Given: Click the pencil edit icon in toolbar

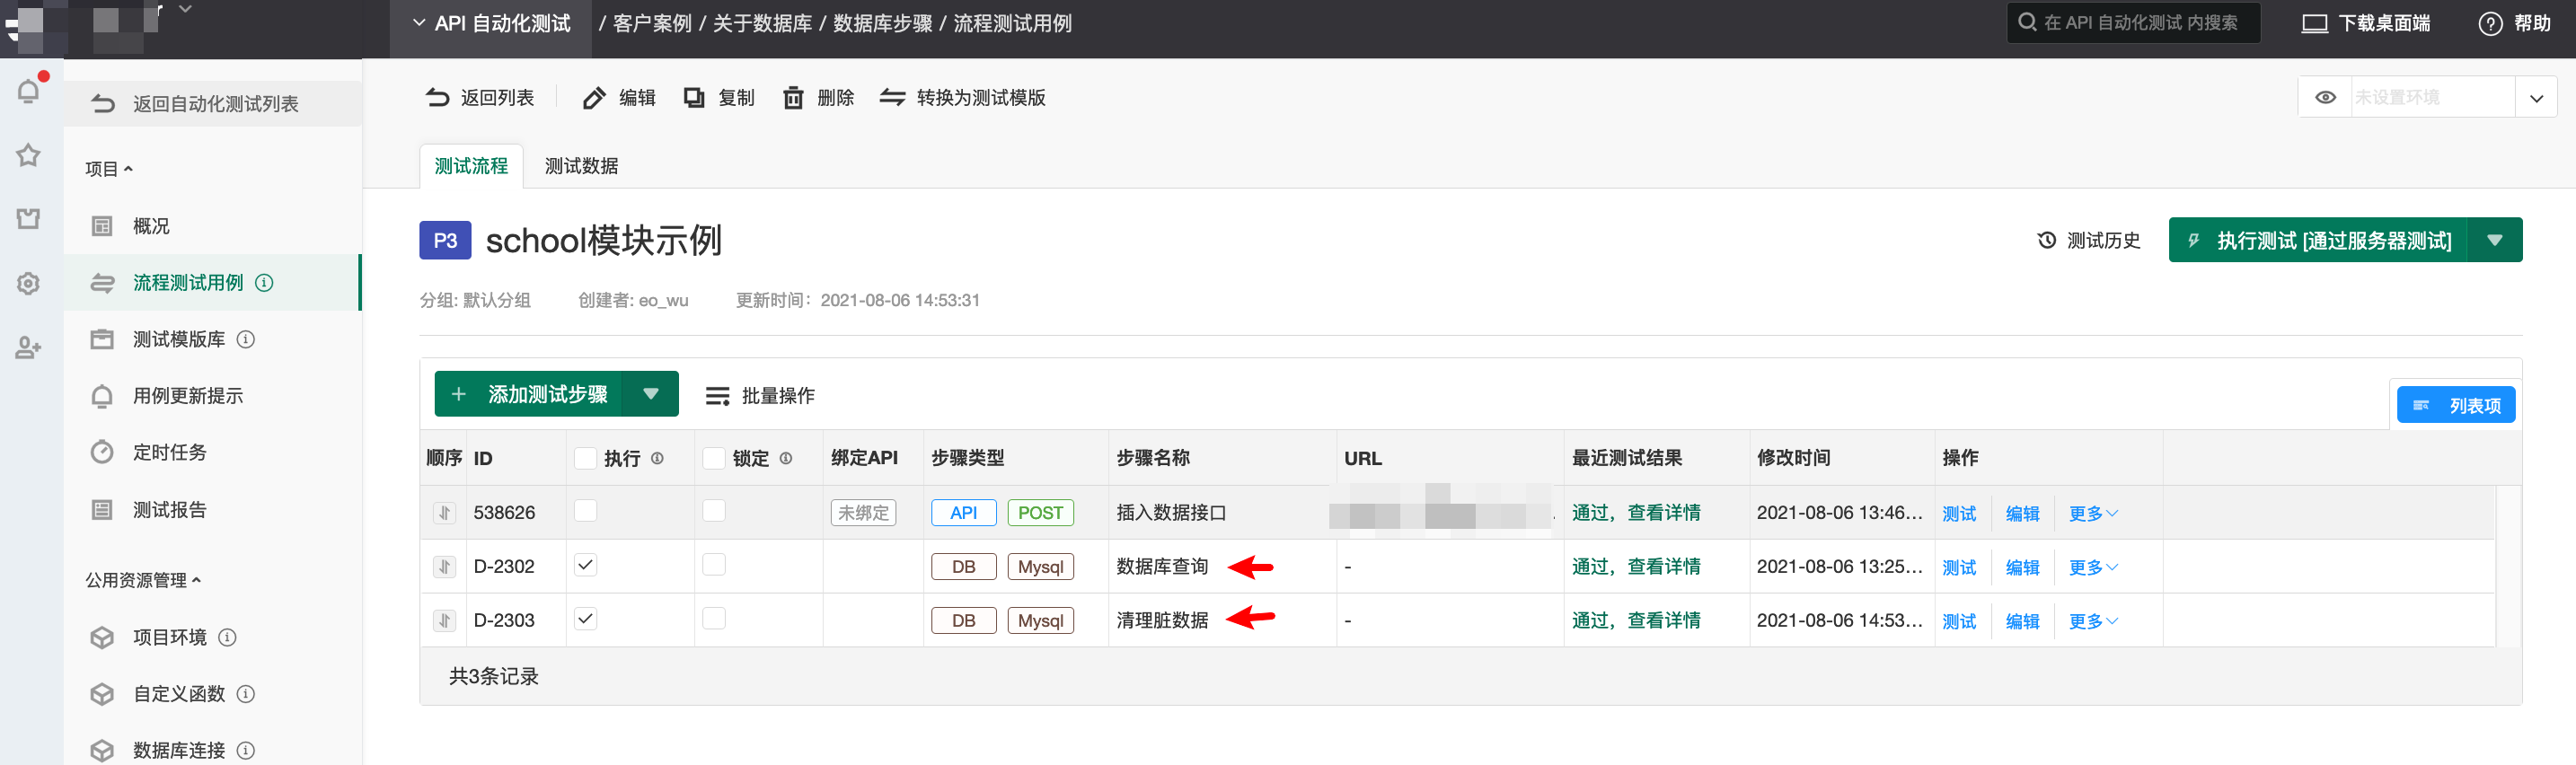Looking at the screenshot, I should 594,98.
